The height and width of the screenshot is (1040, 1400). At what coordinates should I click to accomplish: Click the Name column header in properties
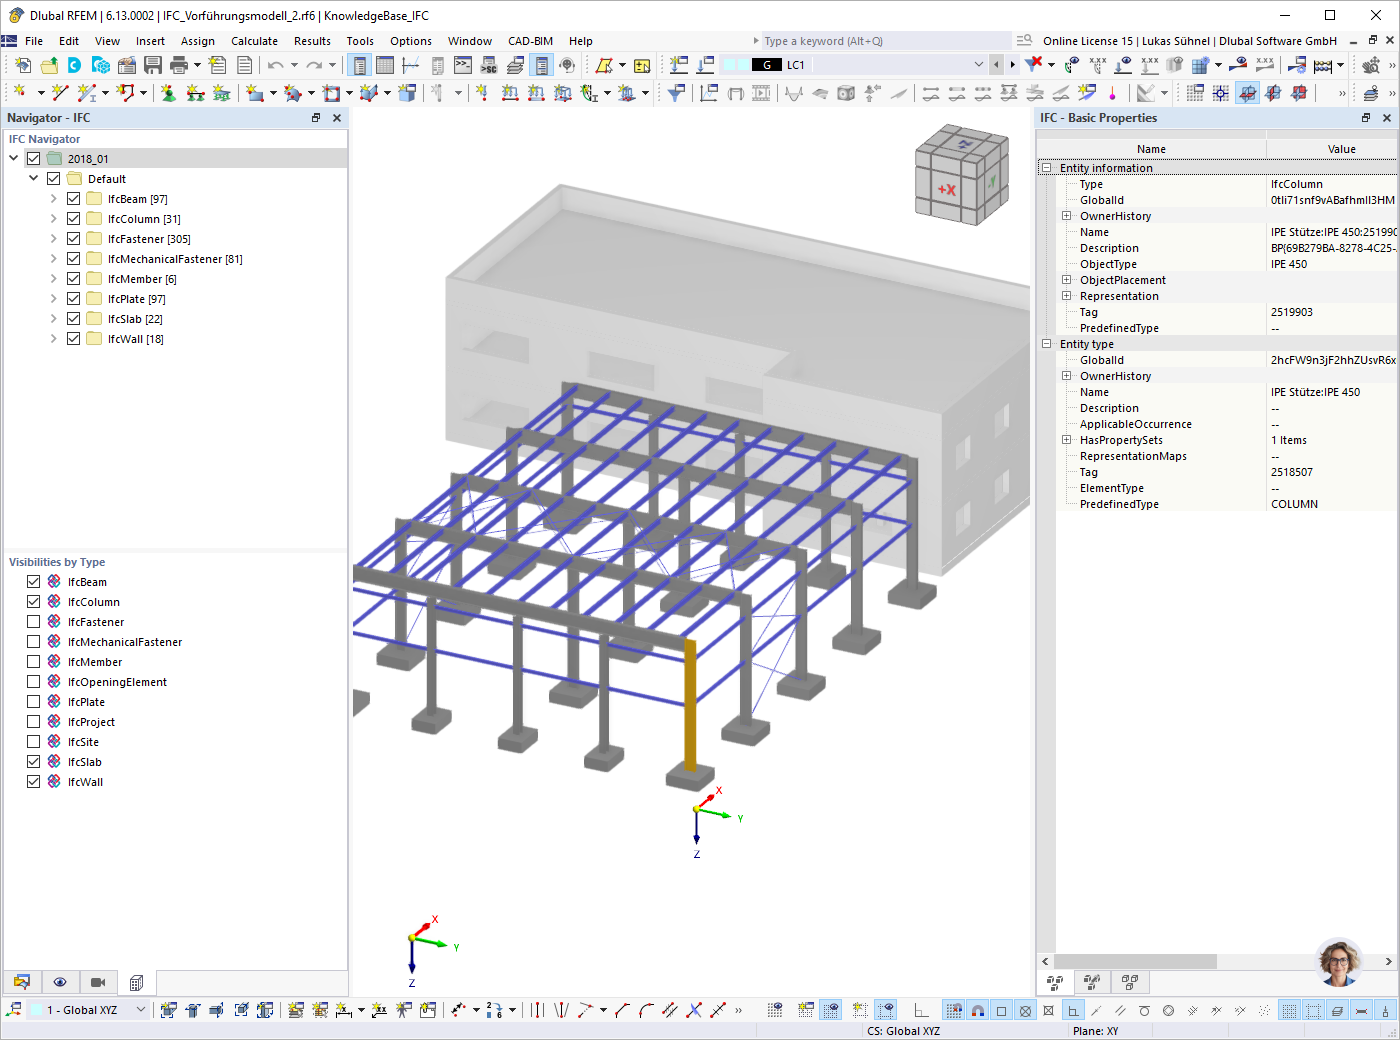pos(1151,149)
